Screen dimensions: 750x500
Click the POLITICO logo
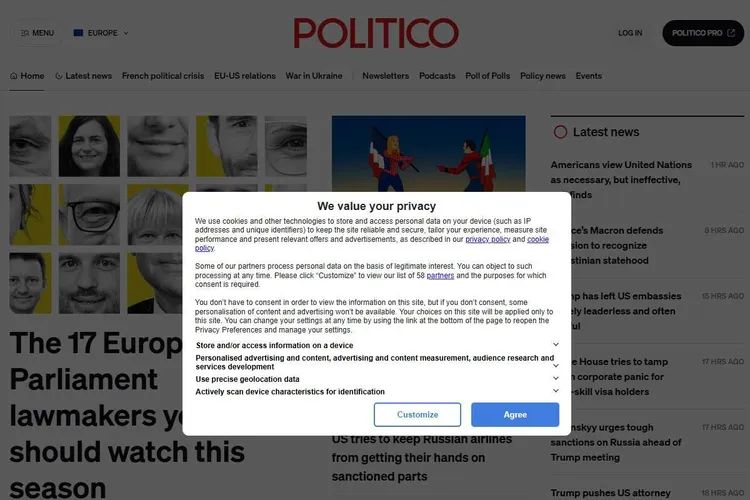click(376, 33)
